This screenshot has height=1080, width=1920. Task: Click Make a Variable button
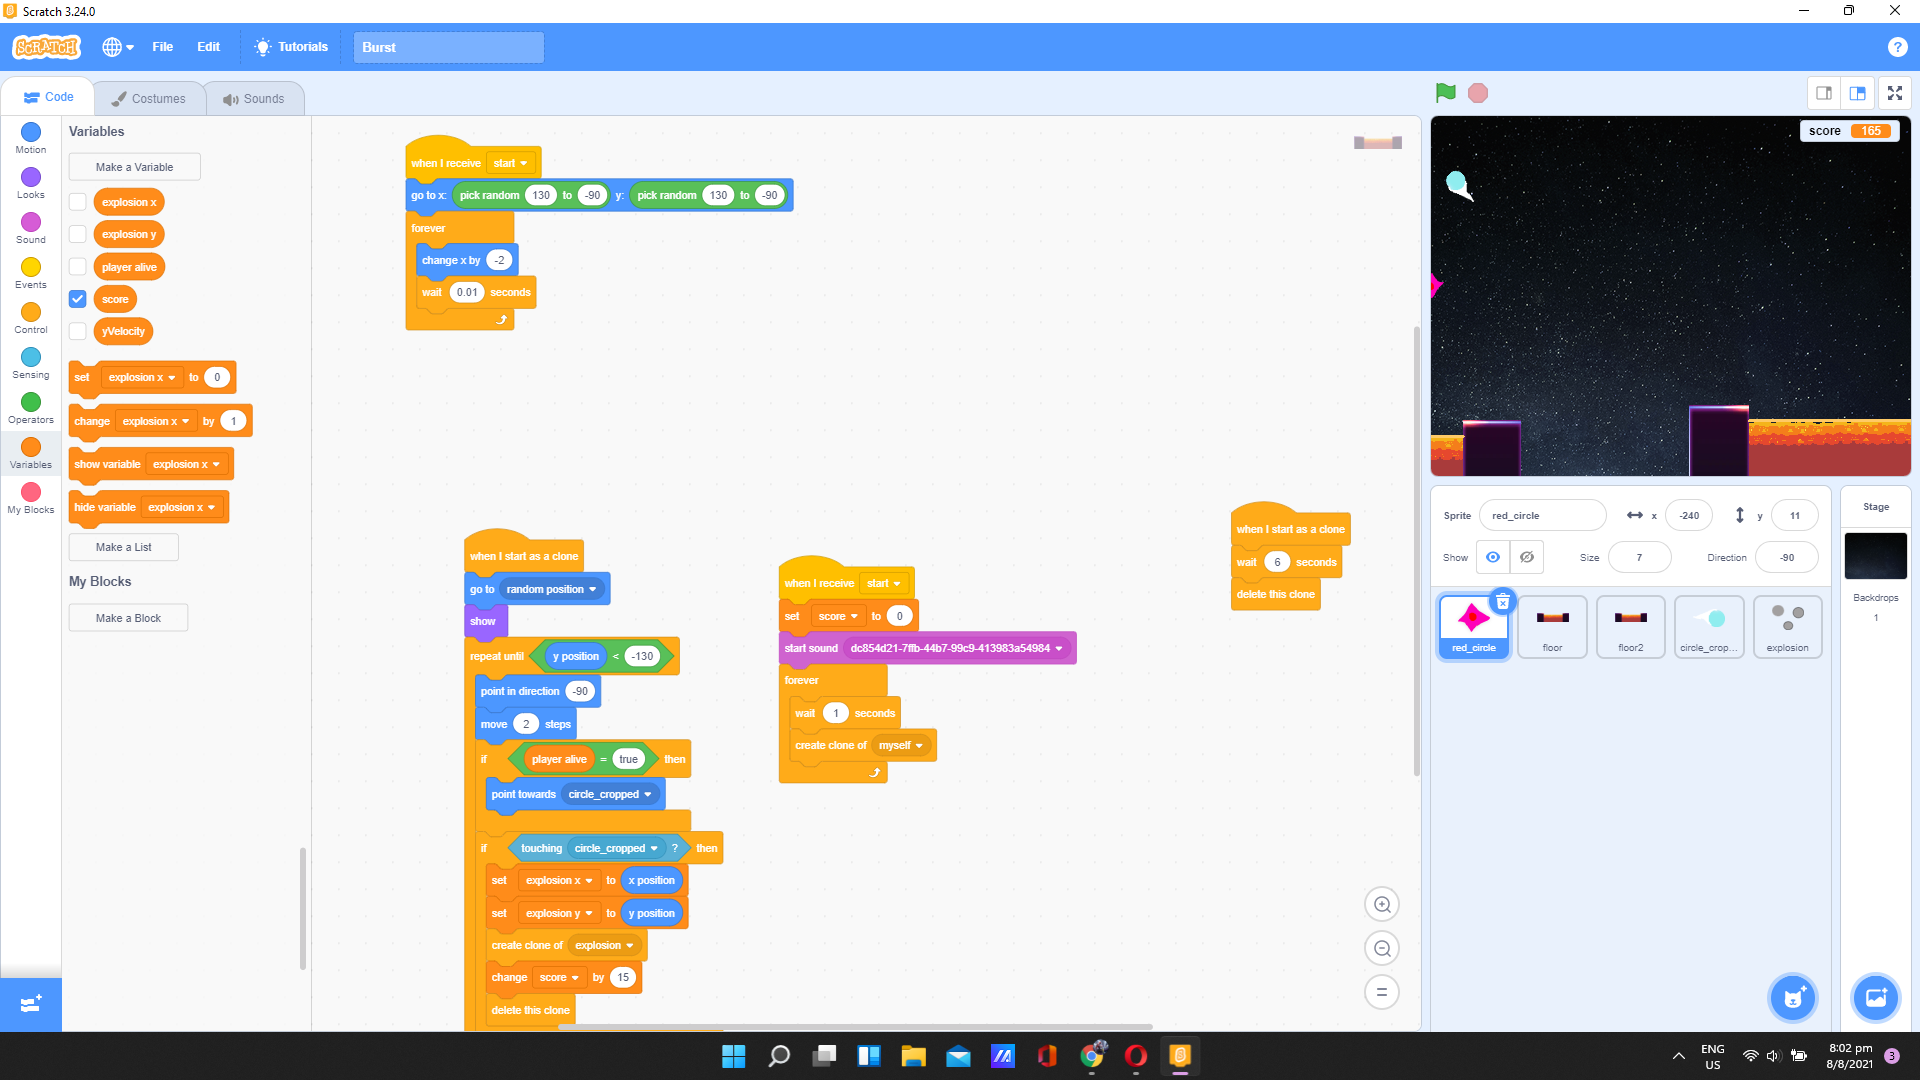pos(134,167)
